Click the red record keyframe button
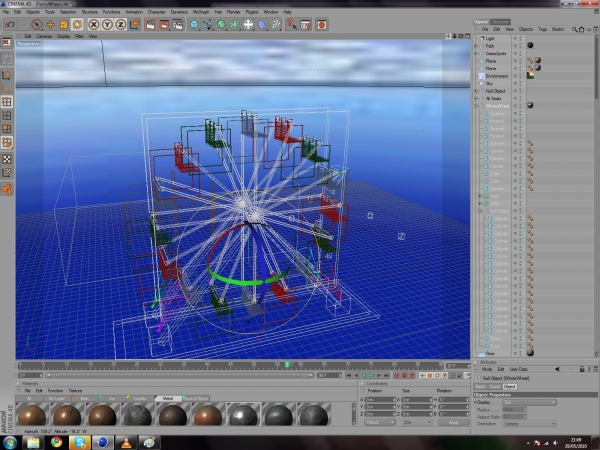600x450 pixels. [397, 376]
